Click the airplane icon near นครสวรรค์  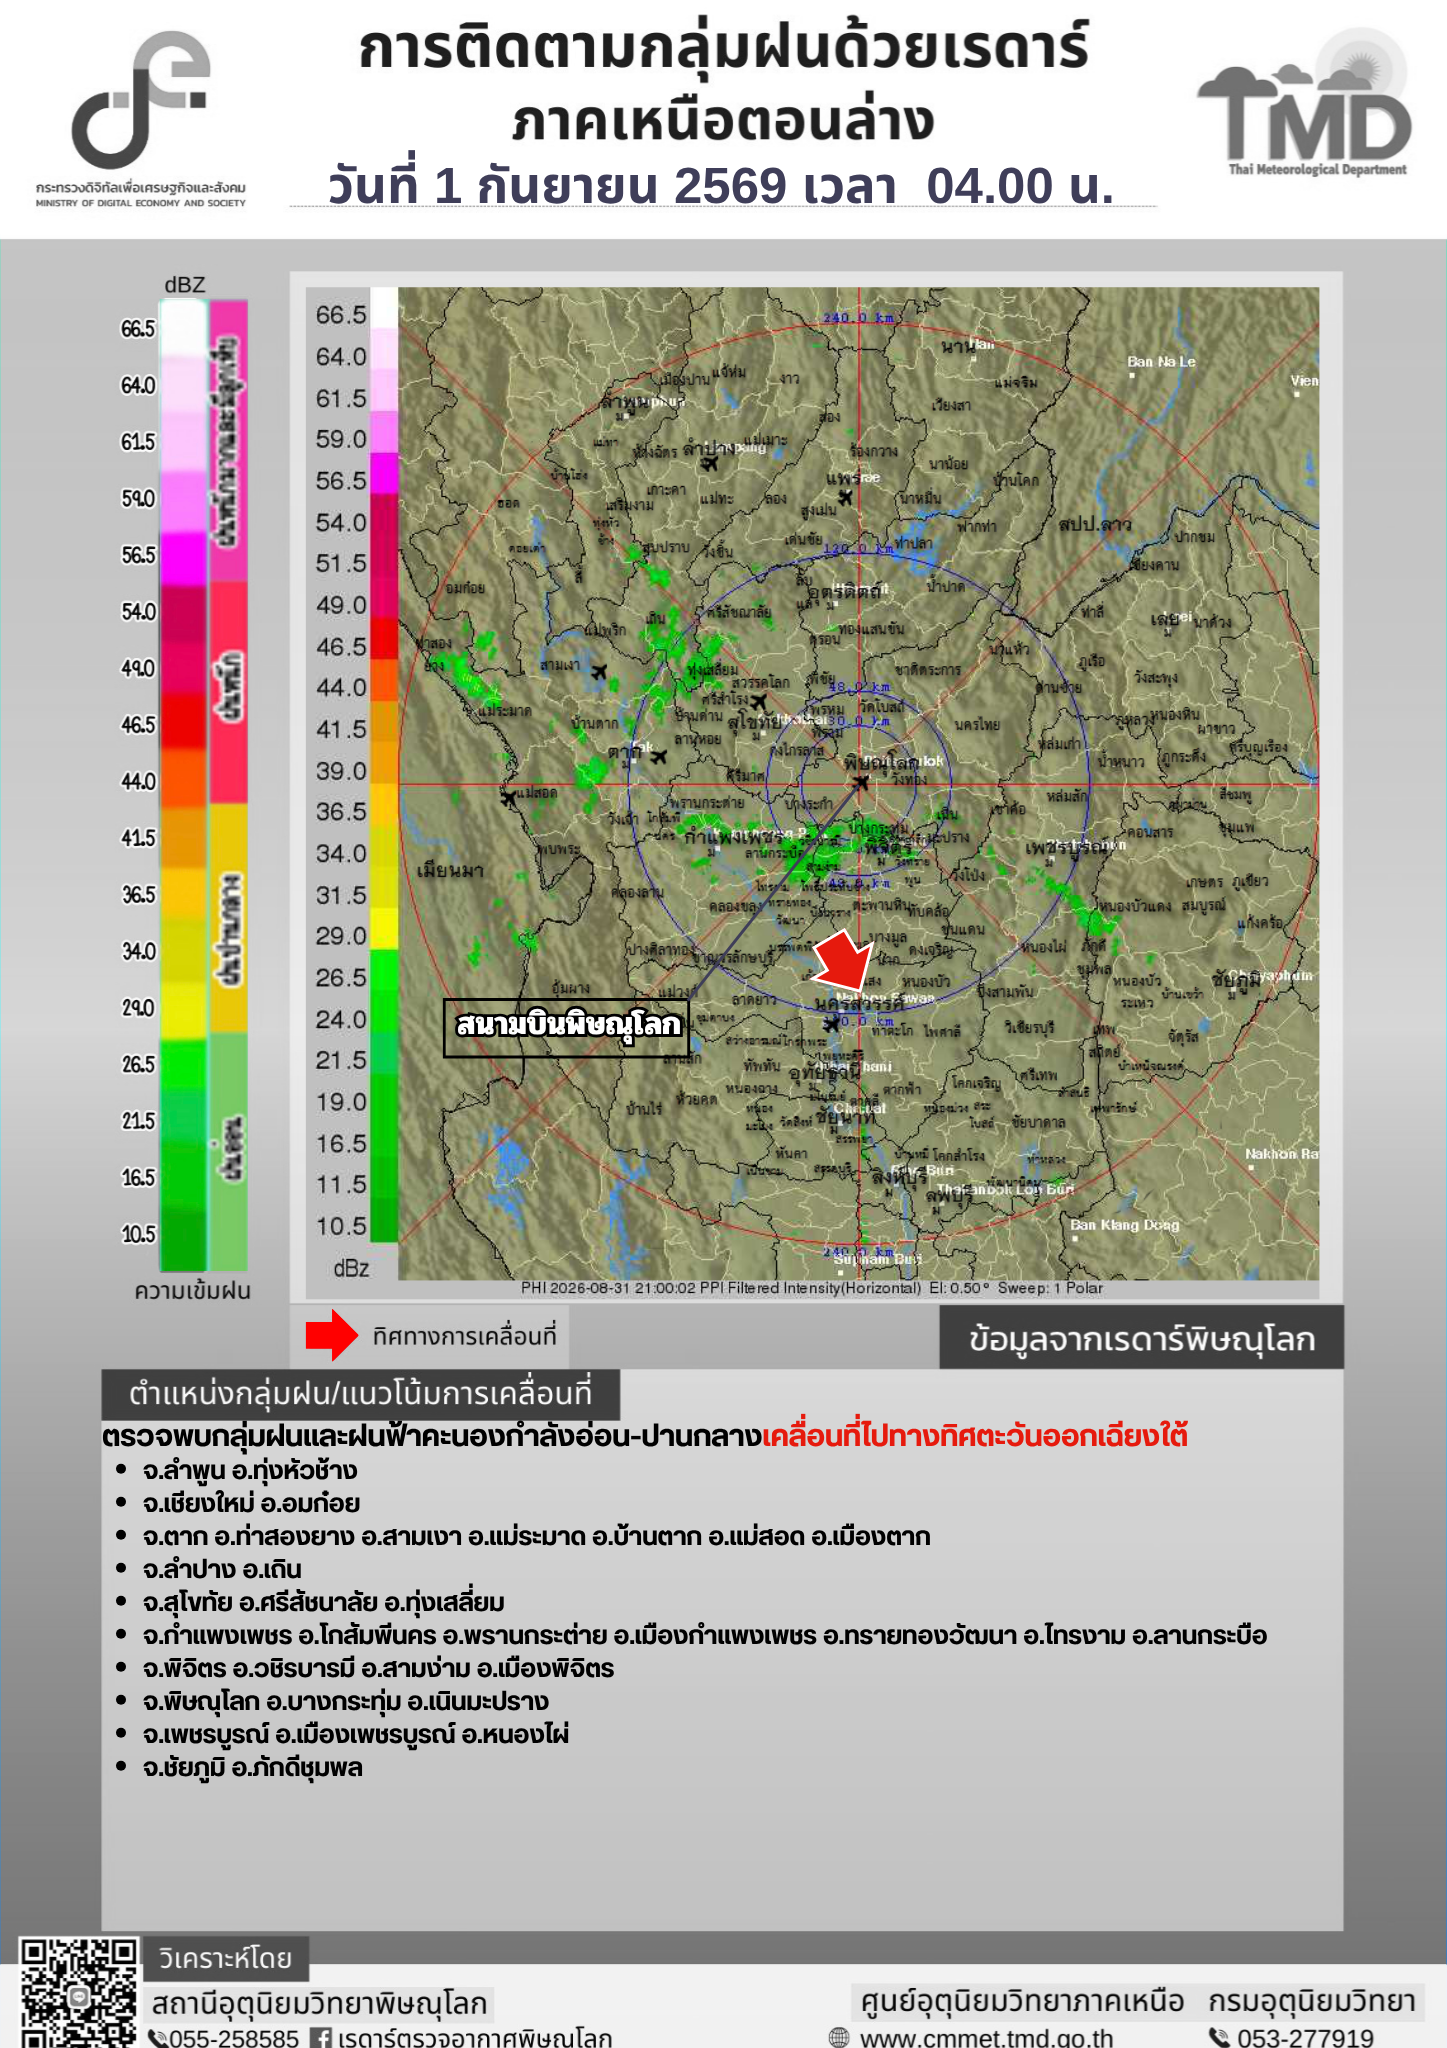click(x=832, y=1024)
